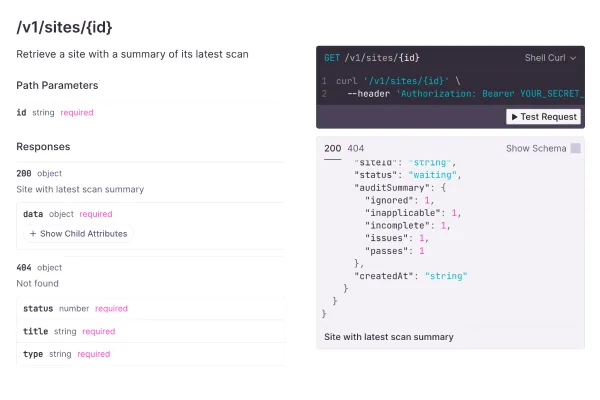The image size is (600, 400).
Task: Click the play icon on Test Request
Action: (515, 117)
